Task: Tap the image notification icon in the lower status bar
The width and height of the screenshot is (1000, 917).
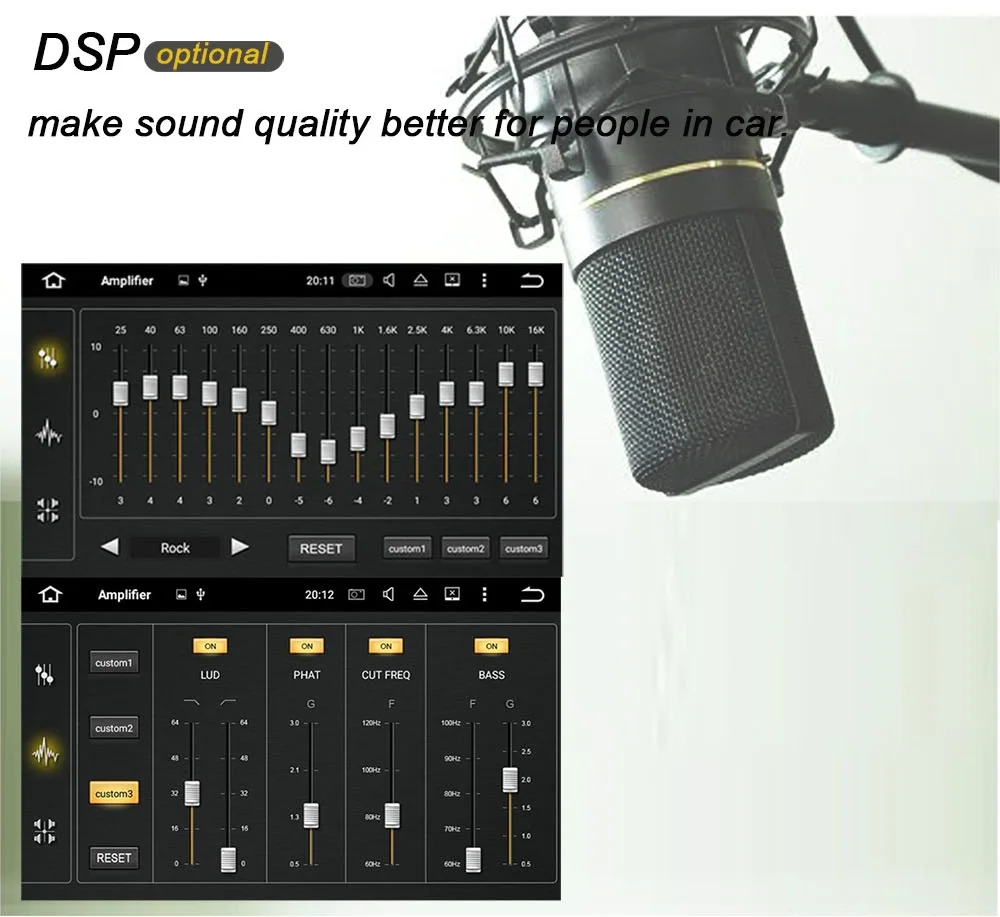Action: click(x=182, y=595)
